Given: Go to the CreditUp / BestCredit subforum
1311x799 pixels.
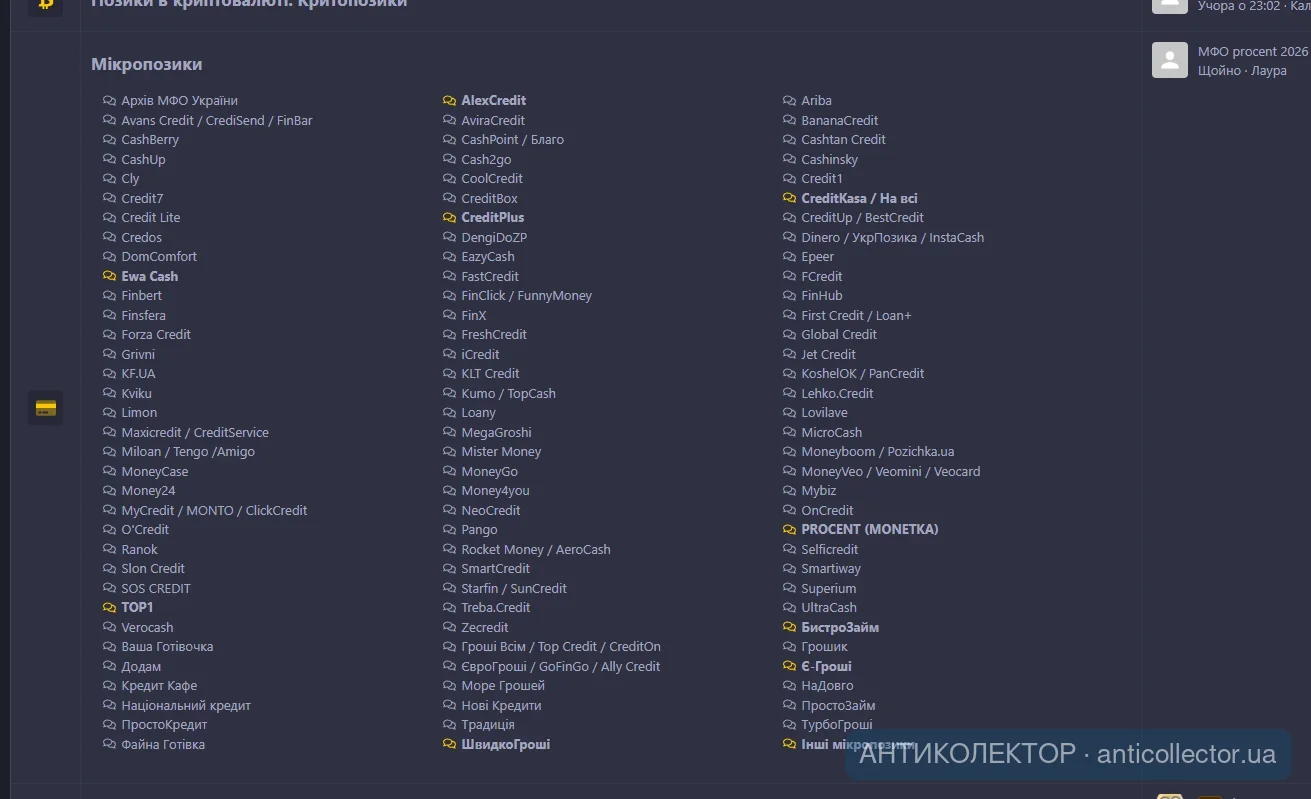Looking at the screenshot, I should coord(863,218).
